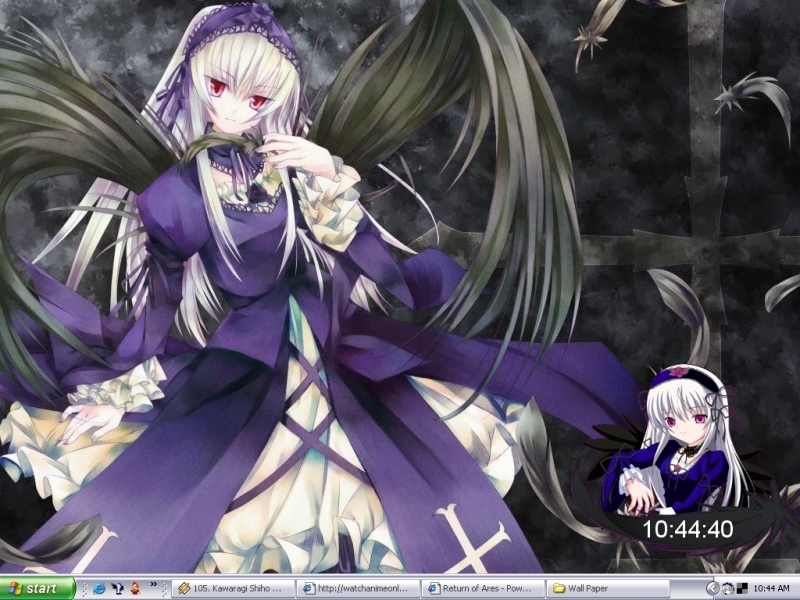Click the 10:44 AM taskbar clock
800x600 pixels.
click(x=771, y=589)
